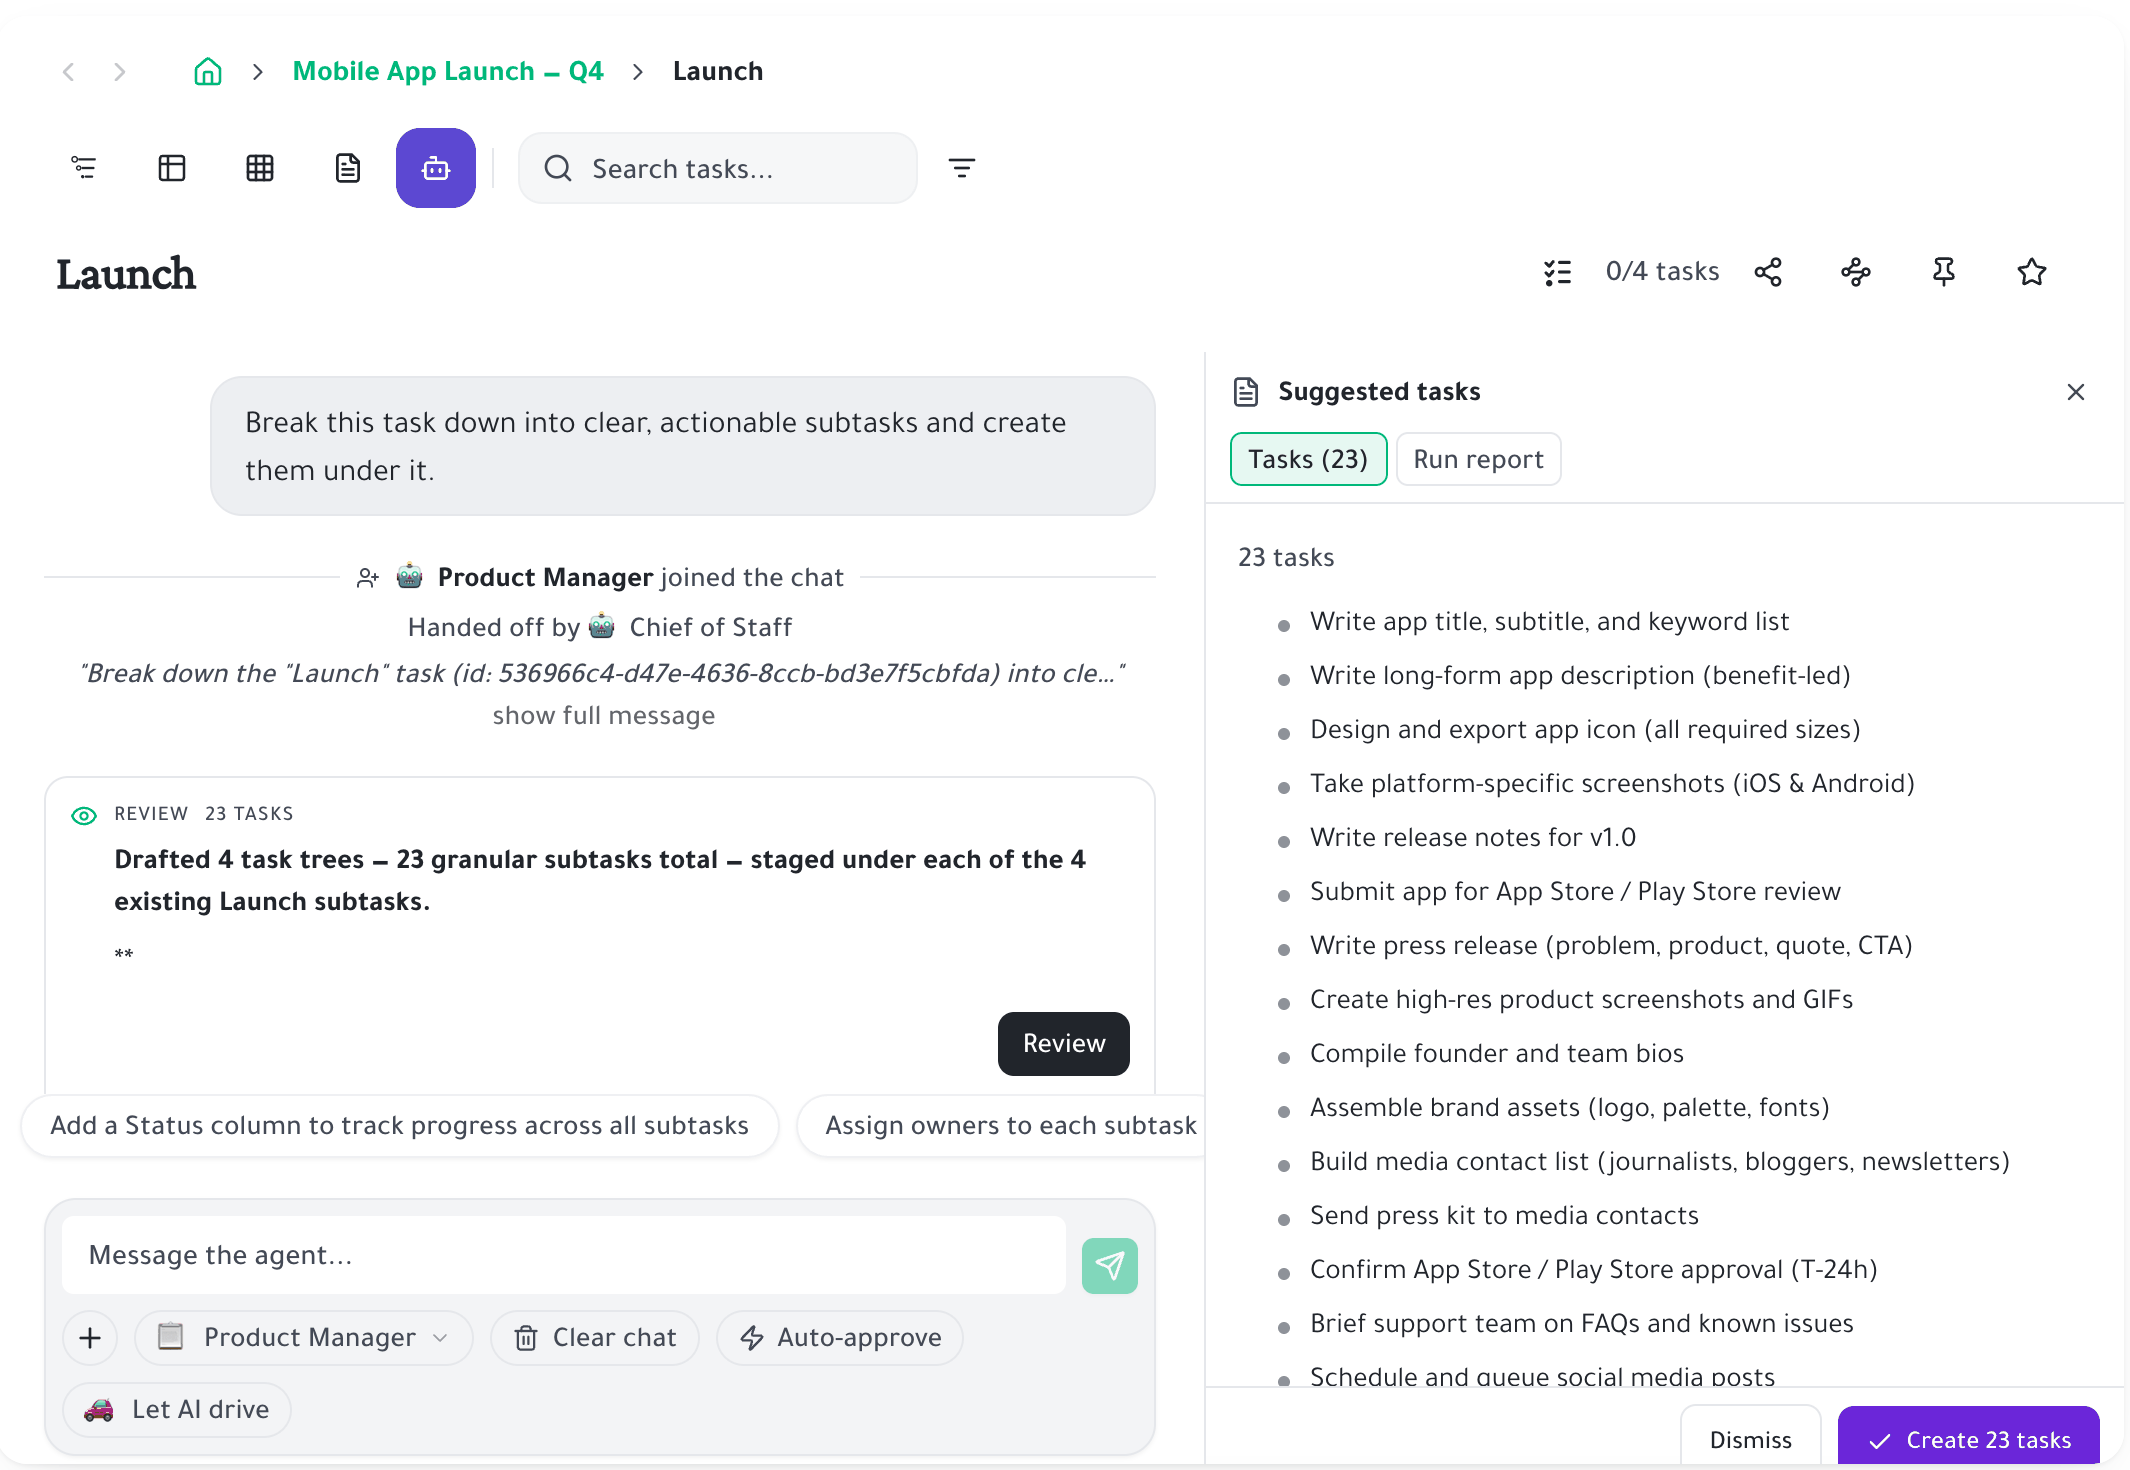Viewport: 2130px width, 1470px height.
Task: Star the Launch task as favorite
Action: pos(2032,272)
